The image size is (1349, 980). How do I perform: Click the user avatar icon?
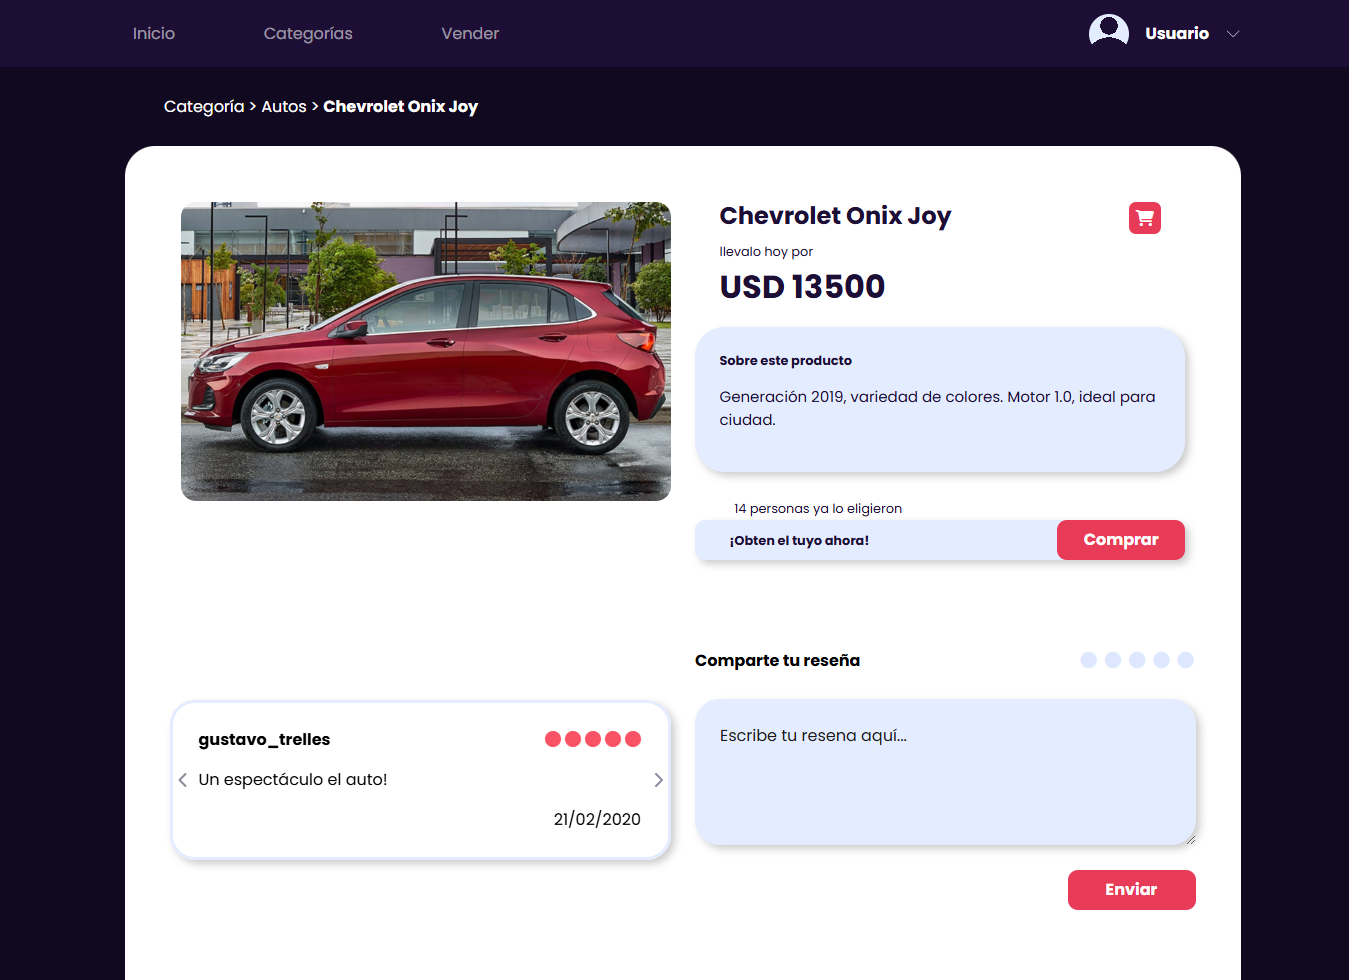1108,32
